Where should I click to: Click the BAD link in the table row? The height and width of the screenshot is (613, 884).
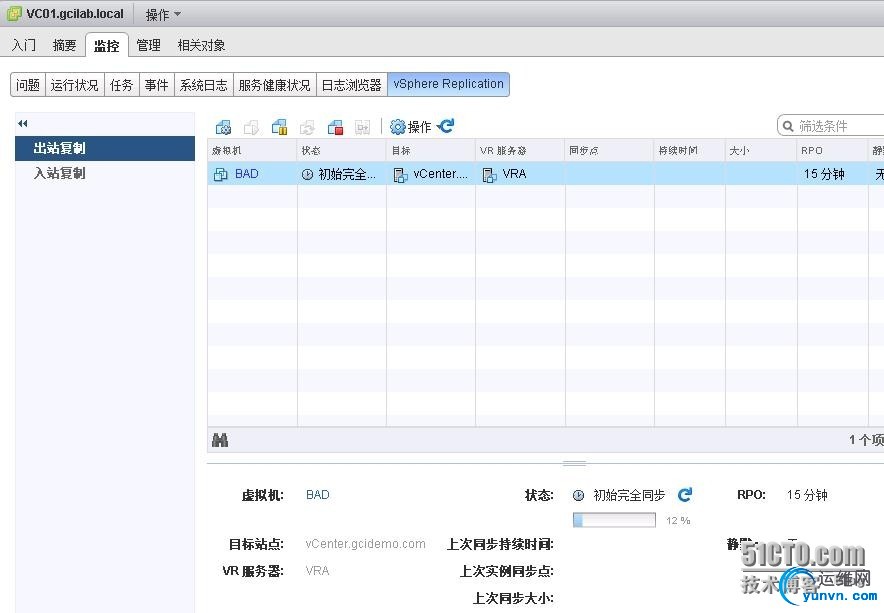247,174
